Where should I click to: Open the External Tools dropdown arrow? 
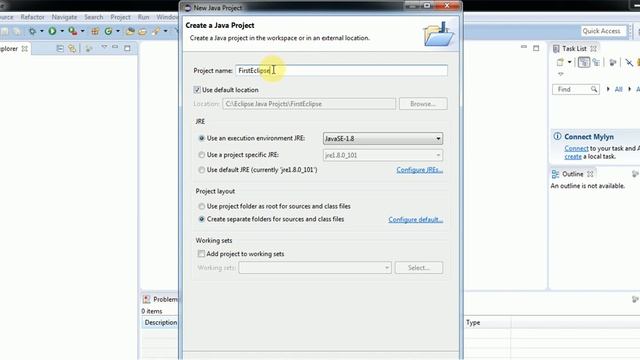coord(82,31)
